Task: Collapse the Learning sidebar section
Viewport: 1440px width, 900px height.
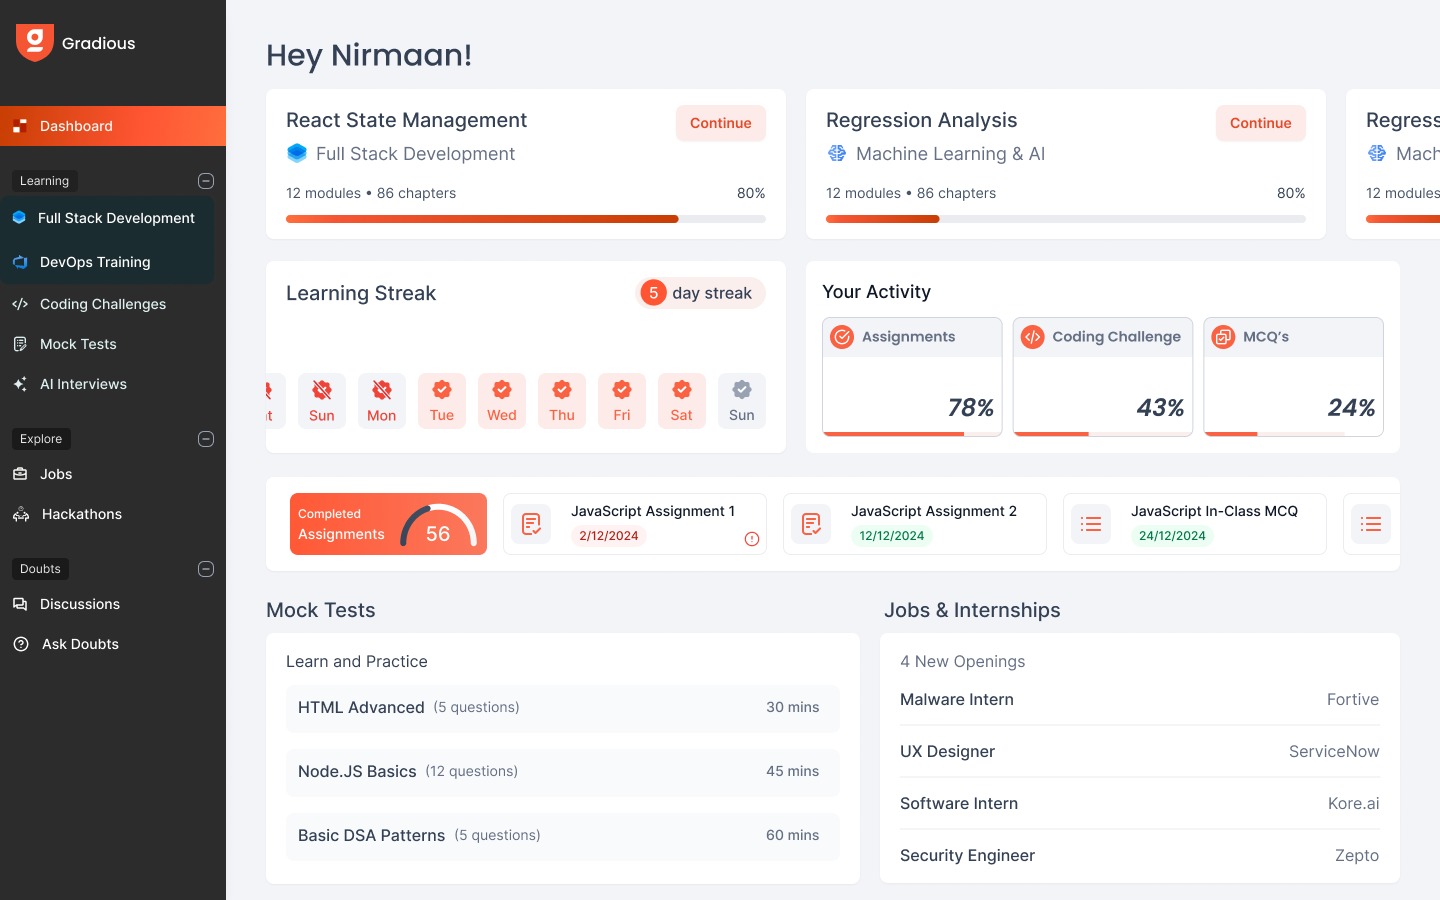Action: [x=206, y=181]
